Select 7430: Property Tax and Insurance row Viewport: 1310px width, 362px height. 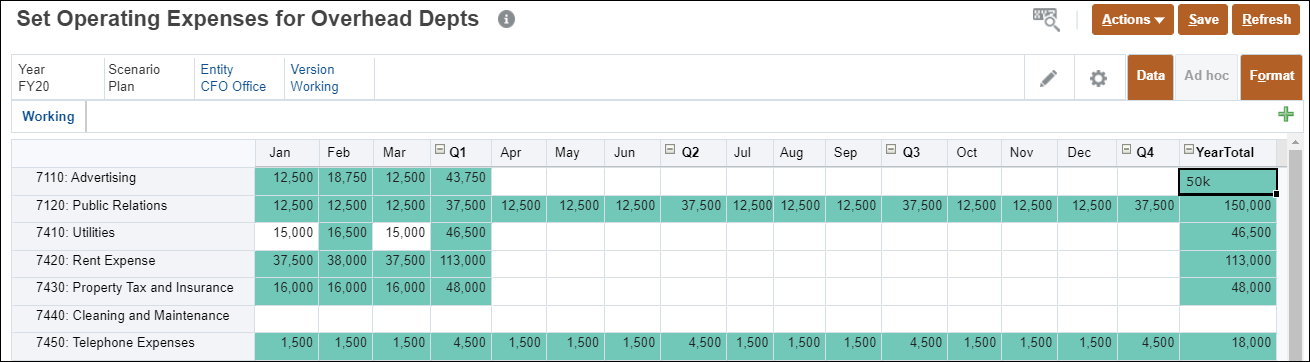point(133,290)
